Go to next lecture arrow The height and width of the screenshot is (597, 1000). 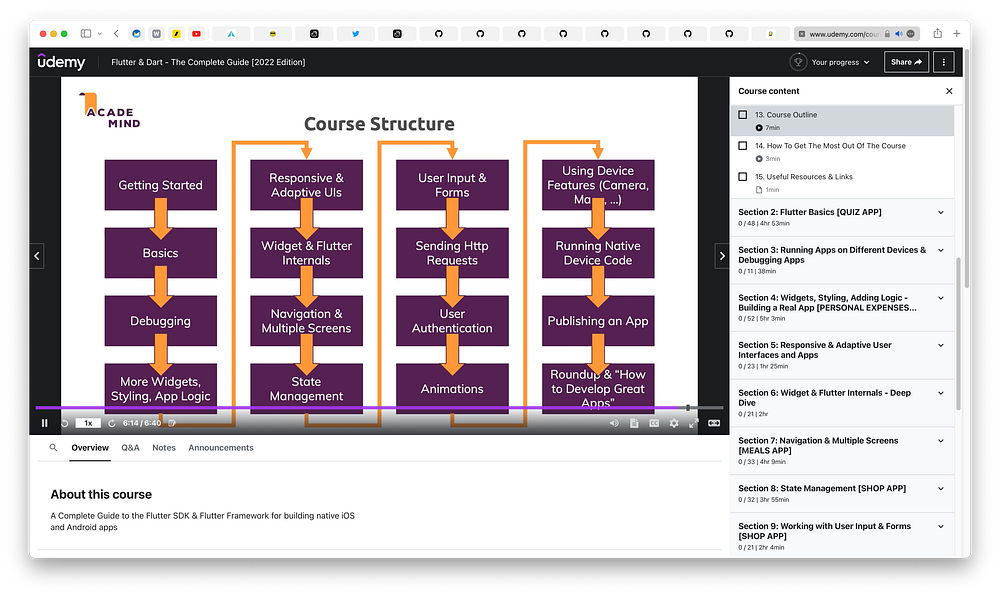point(721,256)
